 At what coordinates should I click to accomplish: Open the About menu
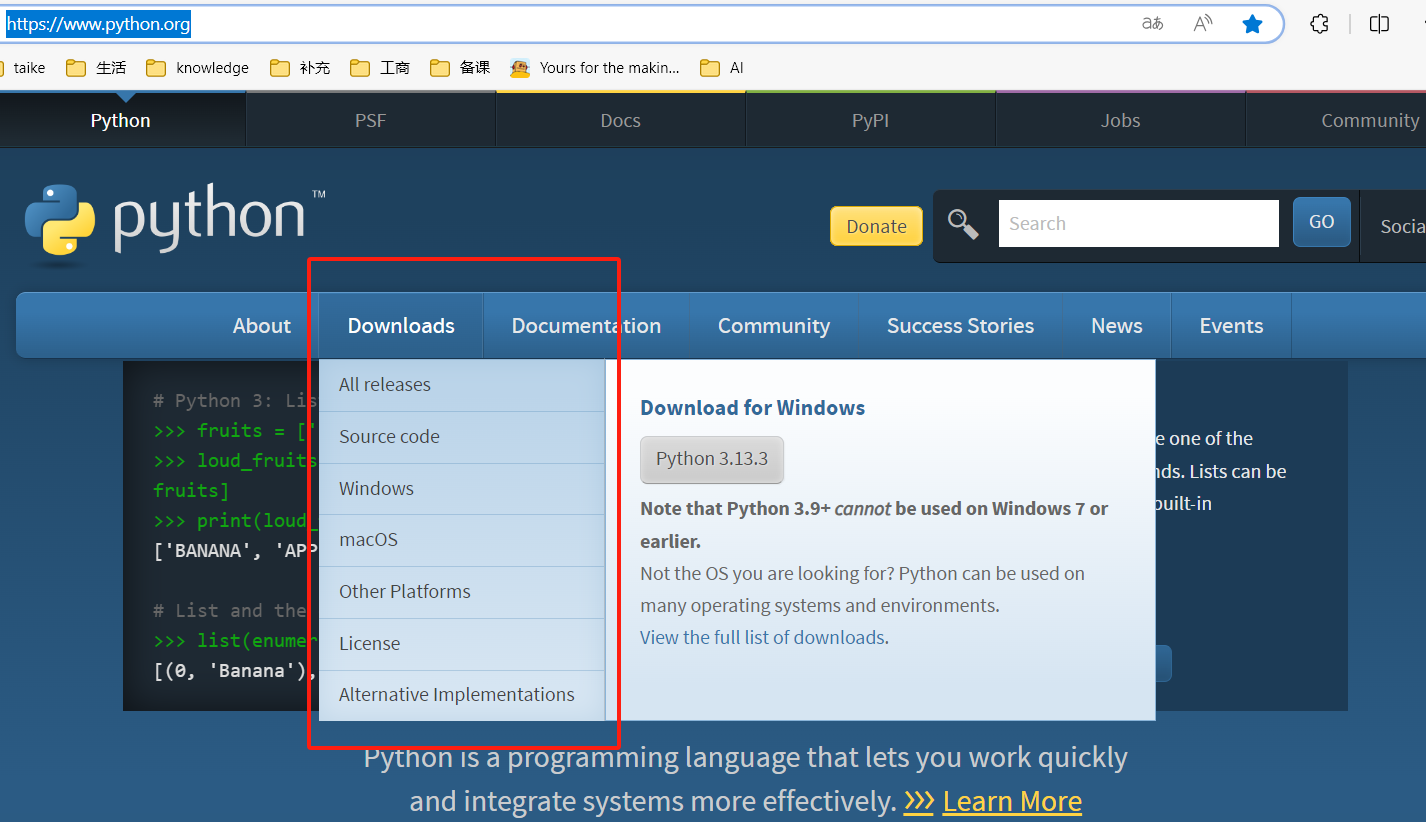pyautogui.click(x=262, y=326)
